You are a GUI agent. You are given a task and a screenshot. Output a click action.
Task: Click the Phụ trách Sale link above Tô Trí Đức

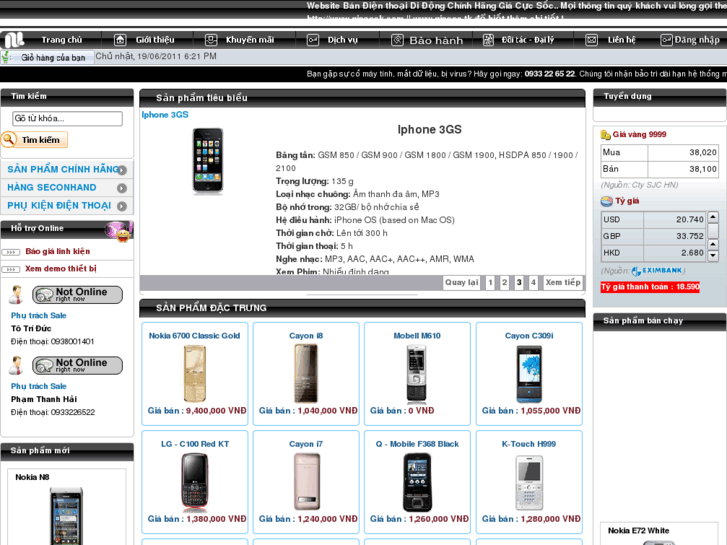point(38,315)
